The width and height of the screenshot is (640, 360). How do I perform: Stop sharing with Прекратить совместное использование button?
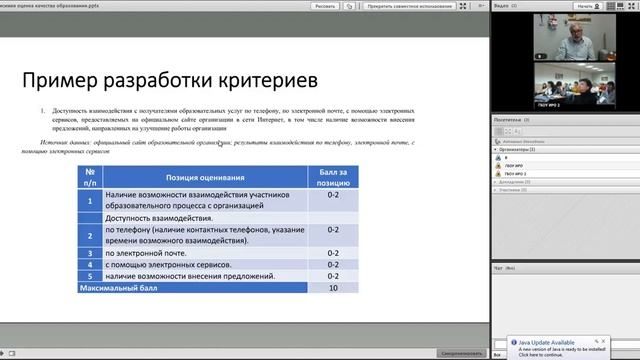click(410, 6)
